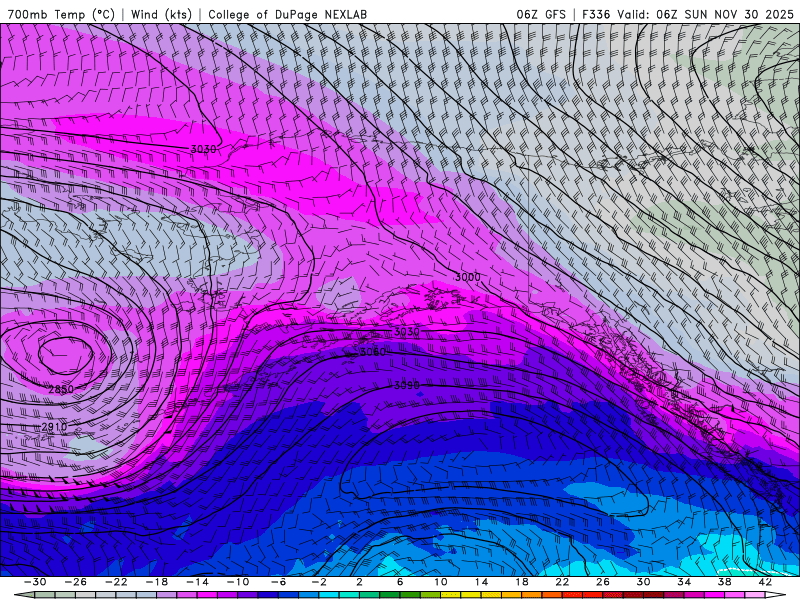800x600 pixels.
Task: Click the positive 2 colorbar scale value
Action: coord(359,582)
